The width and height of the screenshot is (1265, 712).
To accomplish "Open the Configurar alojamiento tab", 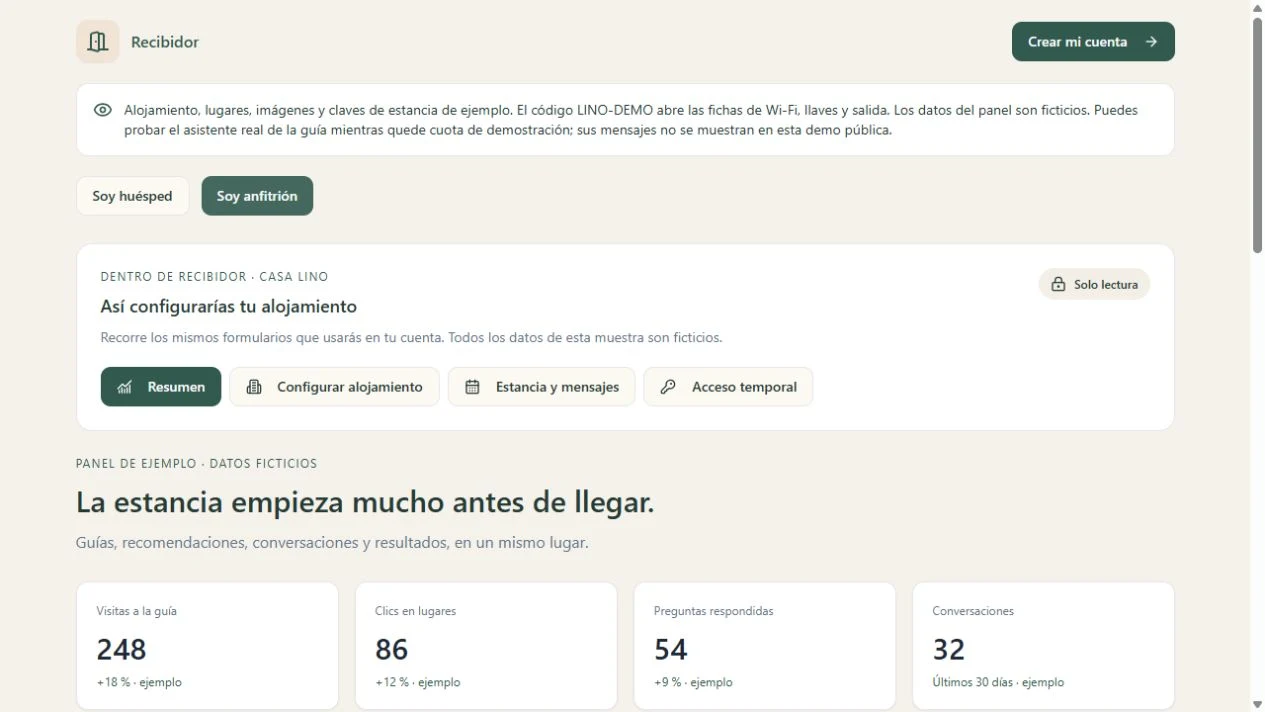I will [x=334, y=387].
